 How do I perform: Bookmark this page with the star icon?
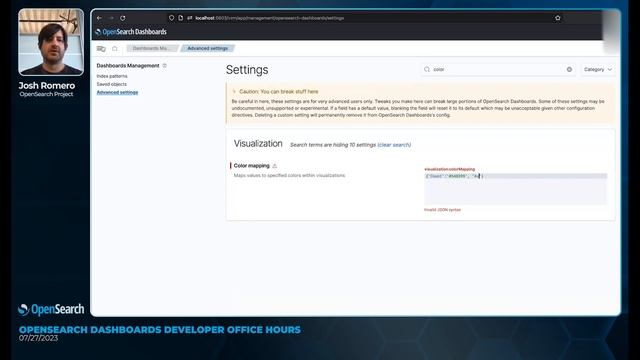558,18
